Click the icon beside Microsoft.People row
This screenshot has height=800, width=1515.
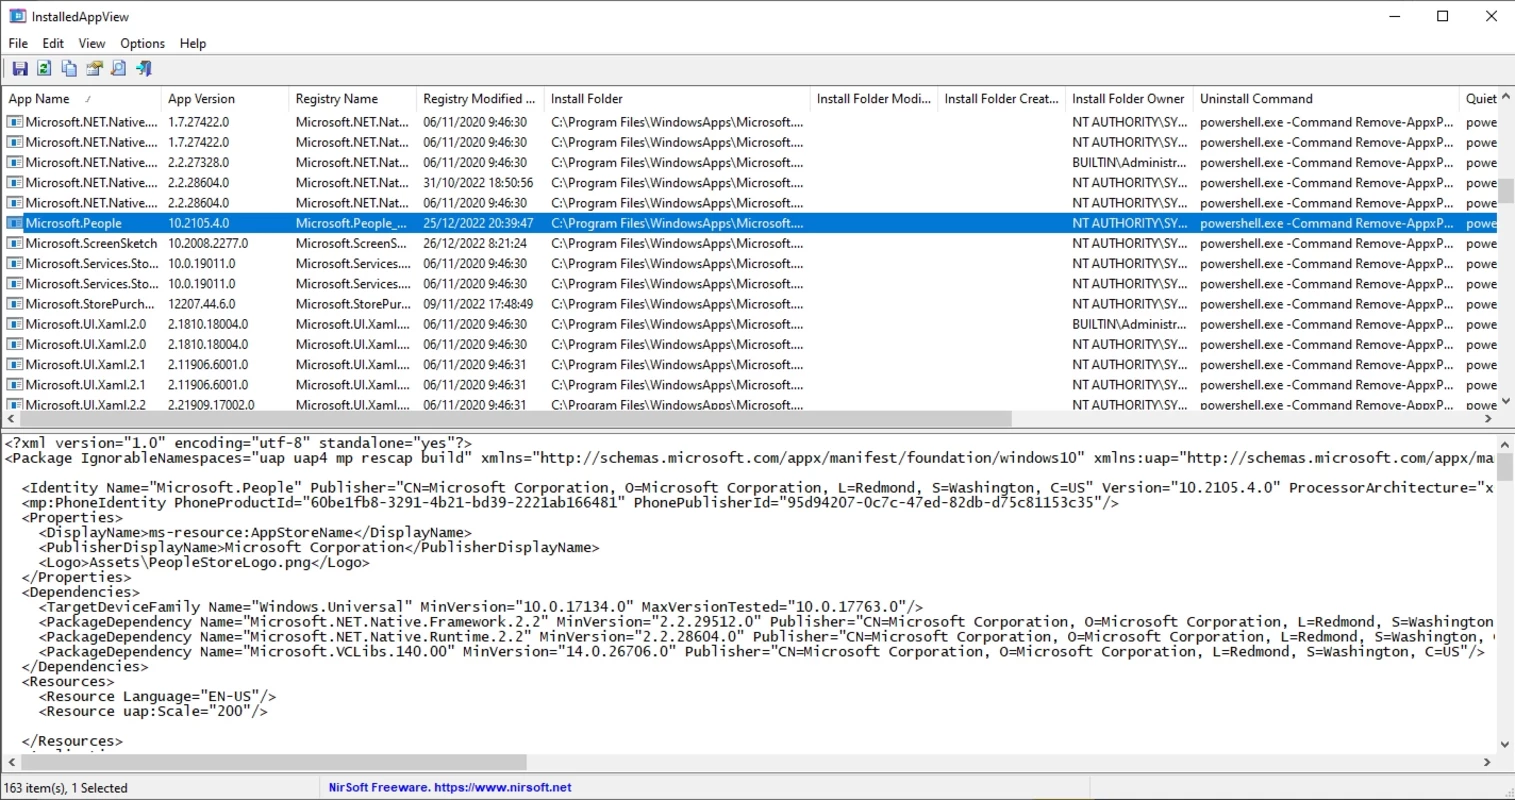click(x=15, y=223)
